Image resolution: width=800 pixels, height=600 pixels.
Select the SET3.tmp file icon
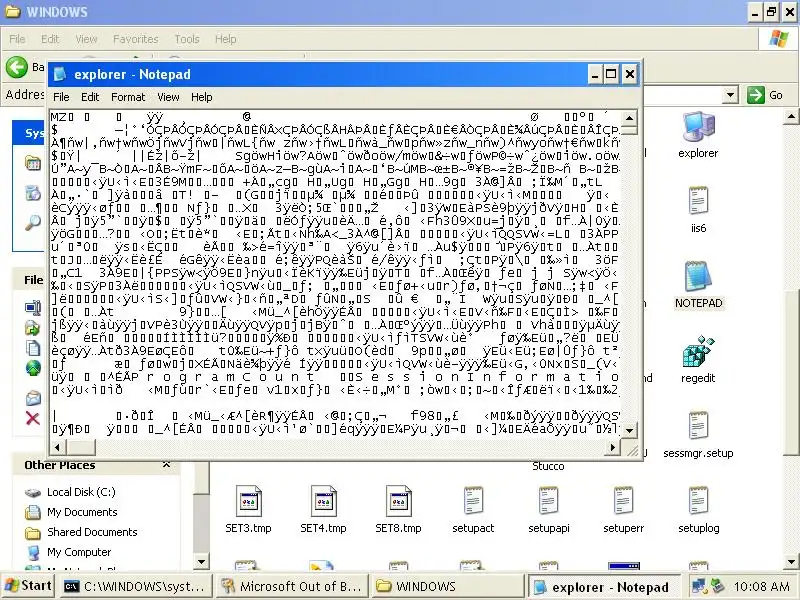point(248,501)
